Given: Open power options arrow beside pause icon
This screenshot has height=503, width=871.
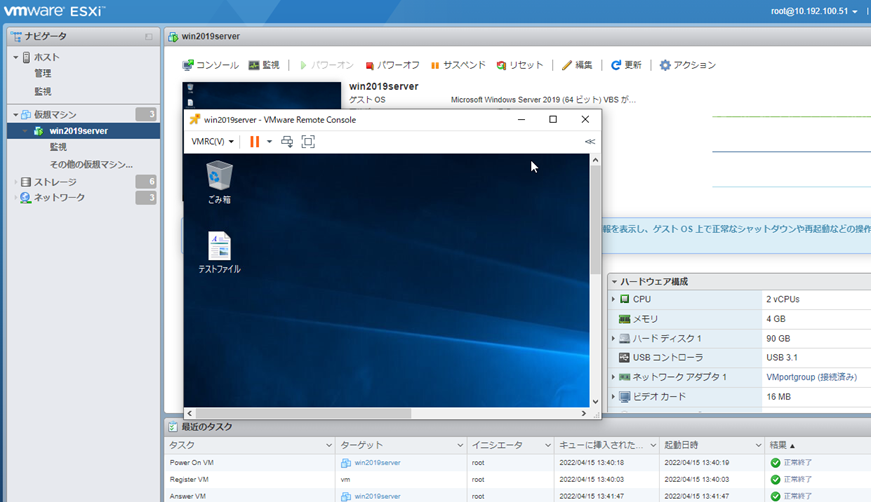Looking at the screenshot, I should click(x=269, y=142).
